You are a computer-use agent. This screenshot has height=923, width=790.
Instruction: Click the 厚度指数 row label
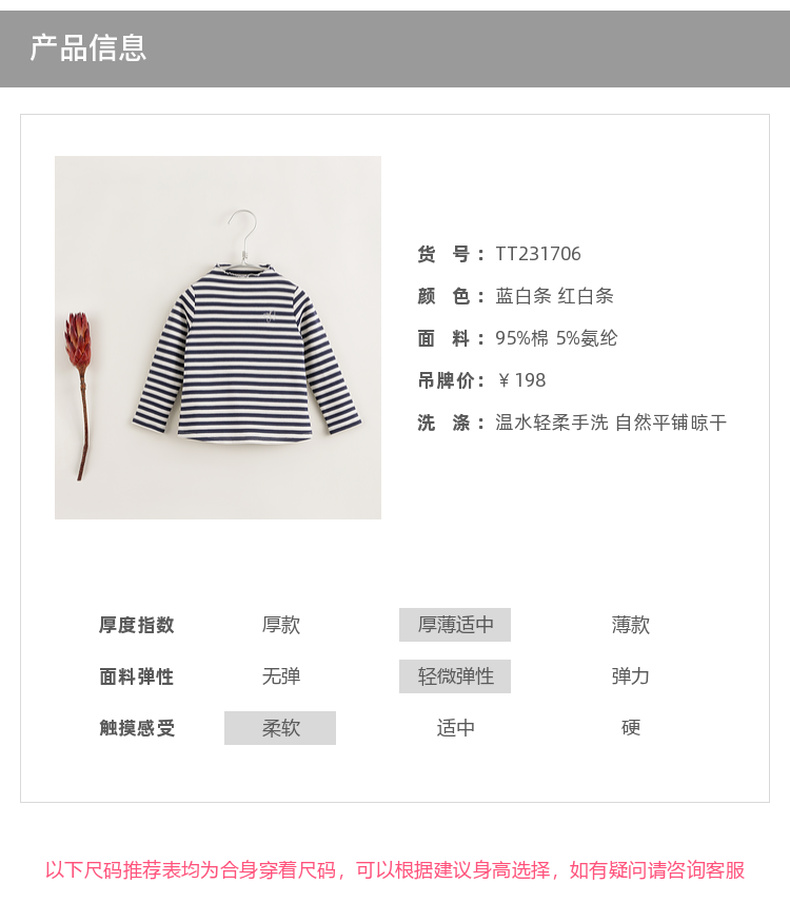click(137, 625)
